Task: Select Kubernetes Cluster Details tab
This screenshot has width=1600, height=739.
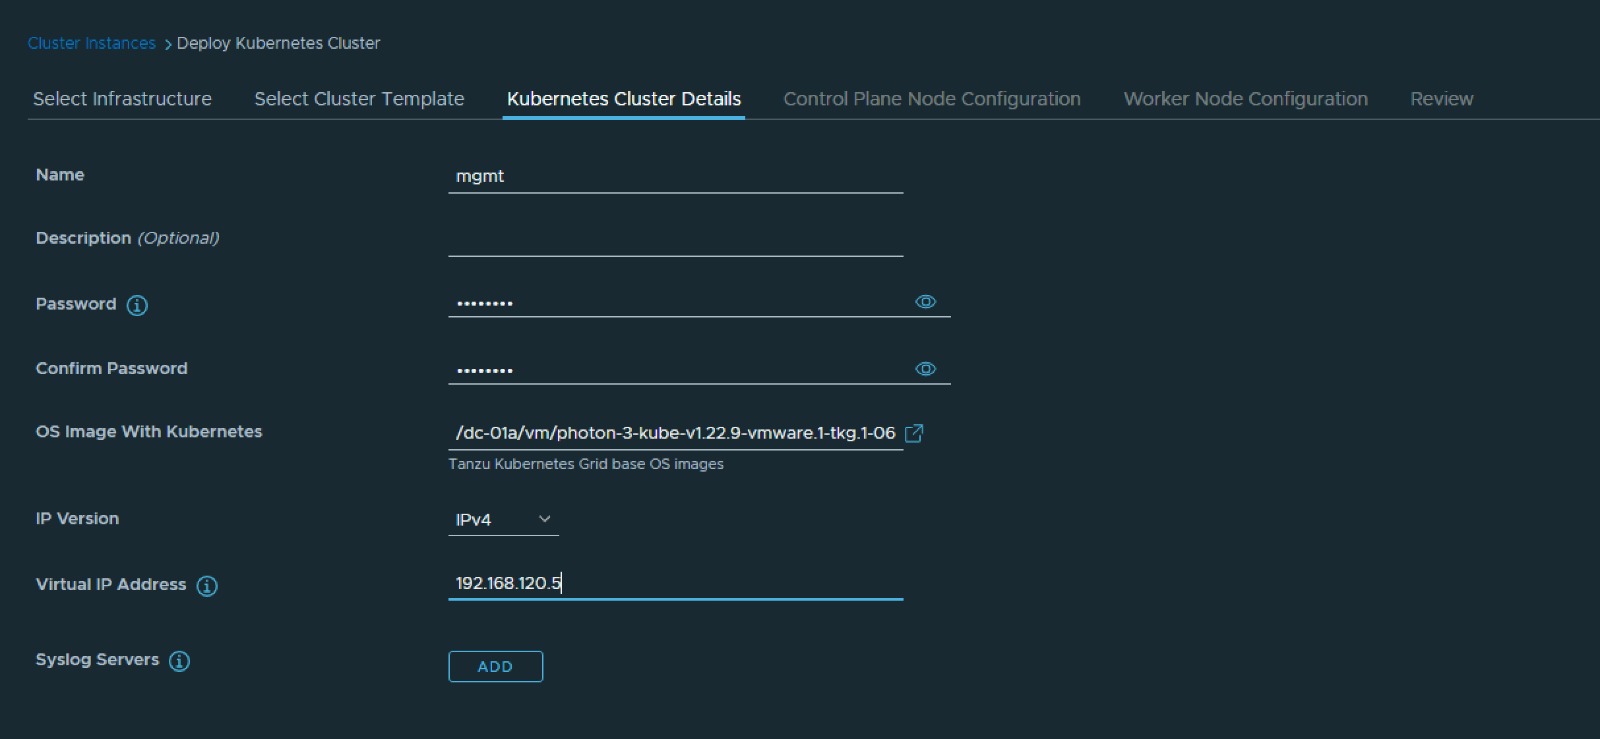Action: click(x=624, y=99)
